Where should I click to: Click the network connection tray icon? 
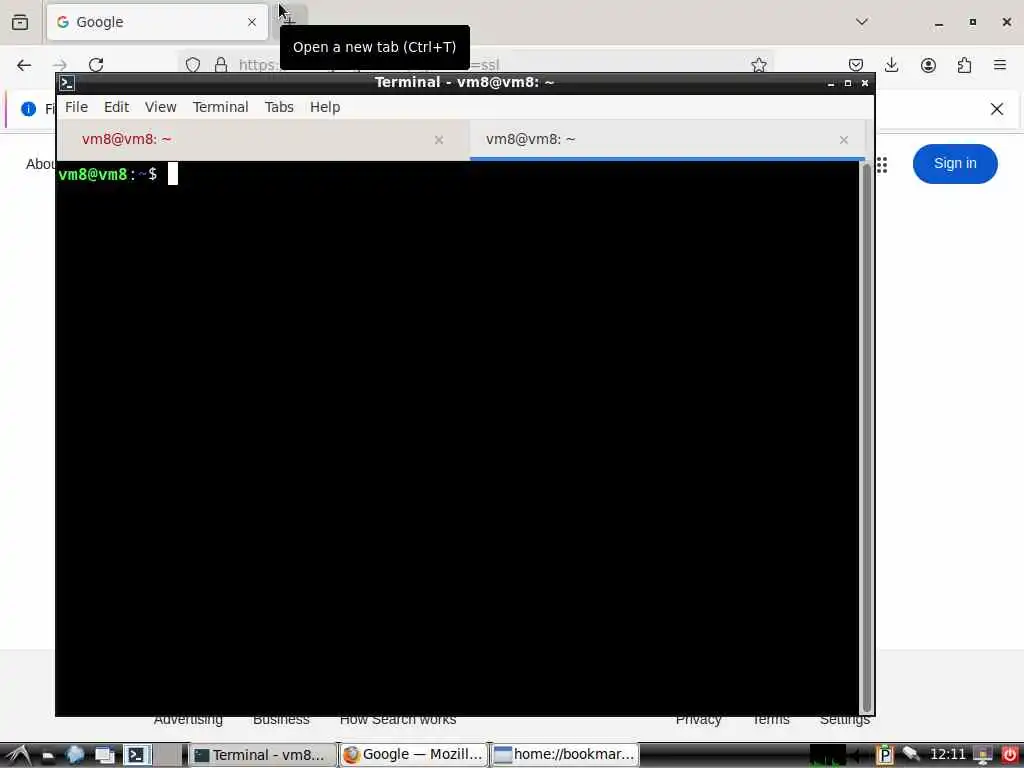911,754
